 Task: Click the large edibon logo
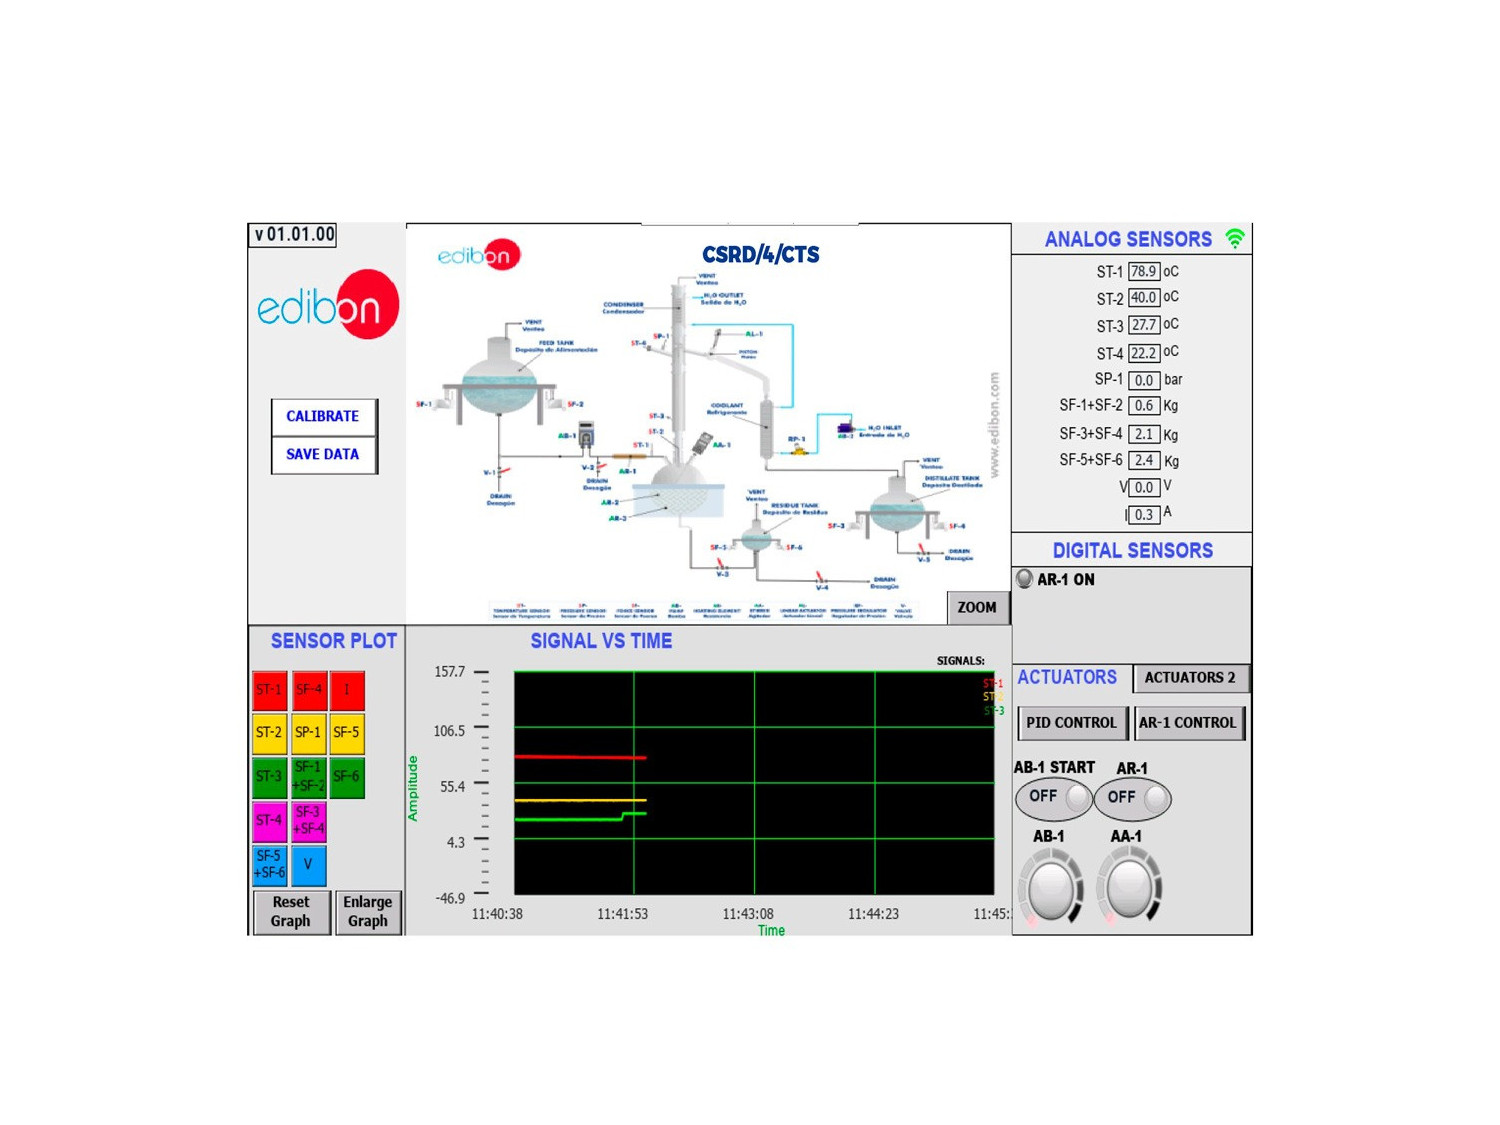(328, 305)
